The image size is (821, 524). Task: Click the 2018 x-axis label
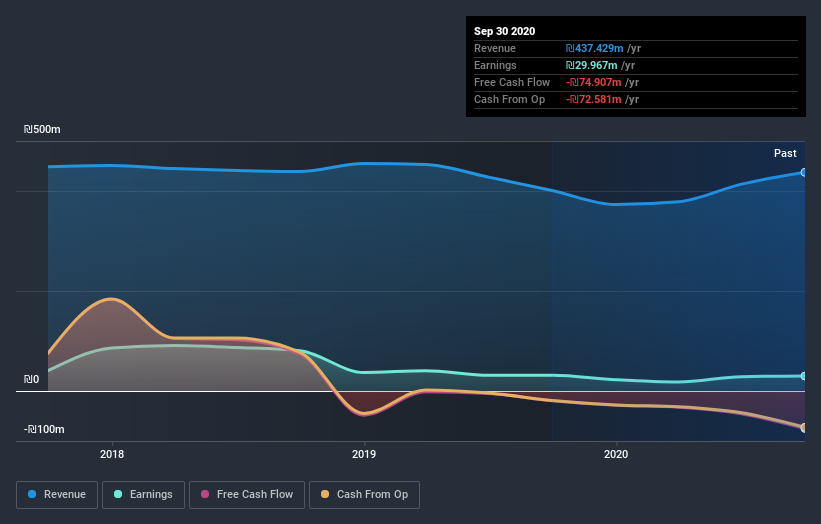click(x=112, y=454)
